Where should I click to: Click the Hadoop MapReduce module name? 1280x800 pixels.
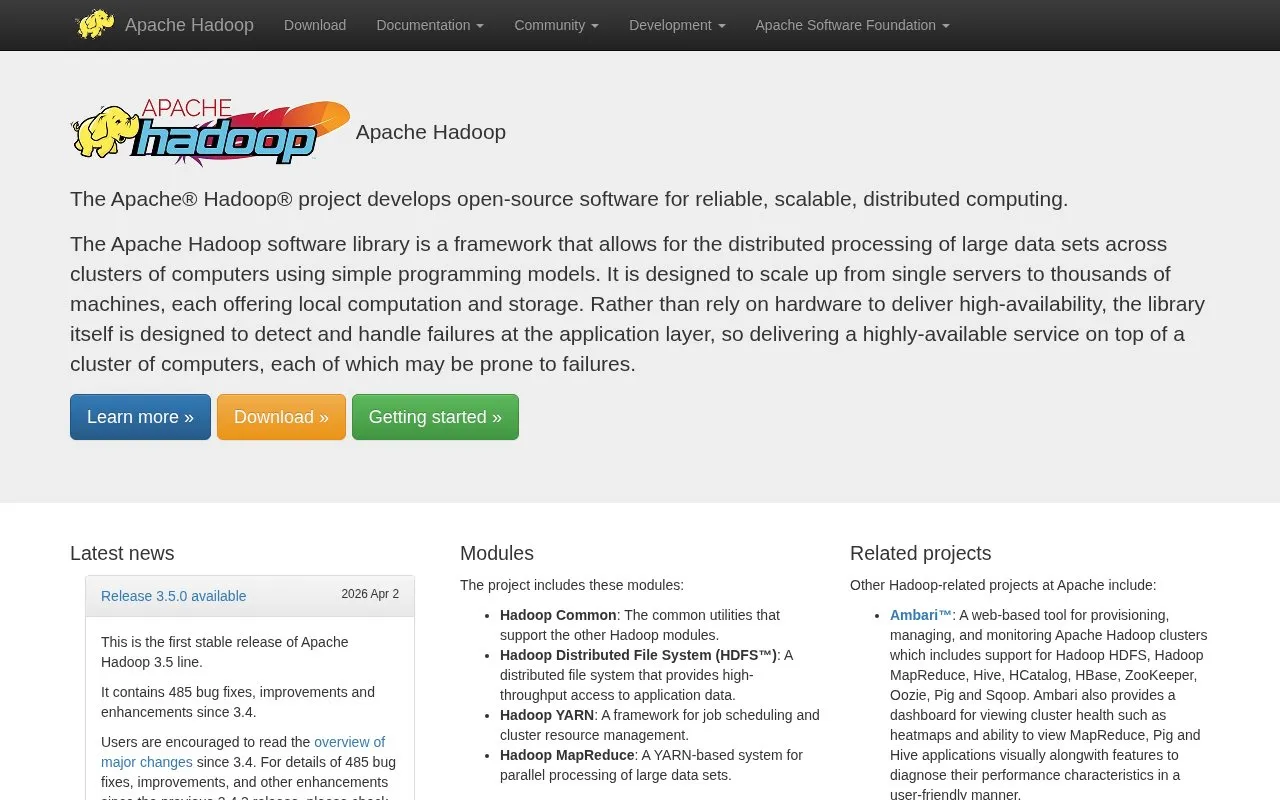point(567,755)
